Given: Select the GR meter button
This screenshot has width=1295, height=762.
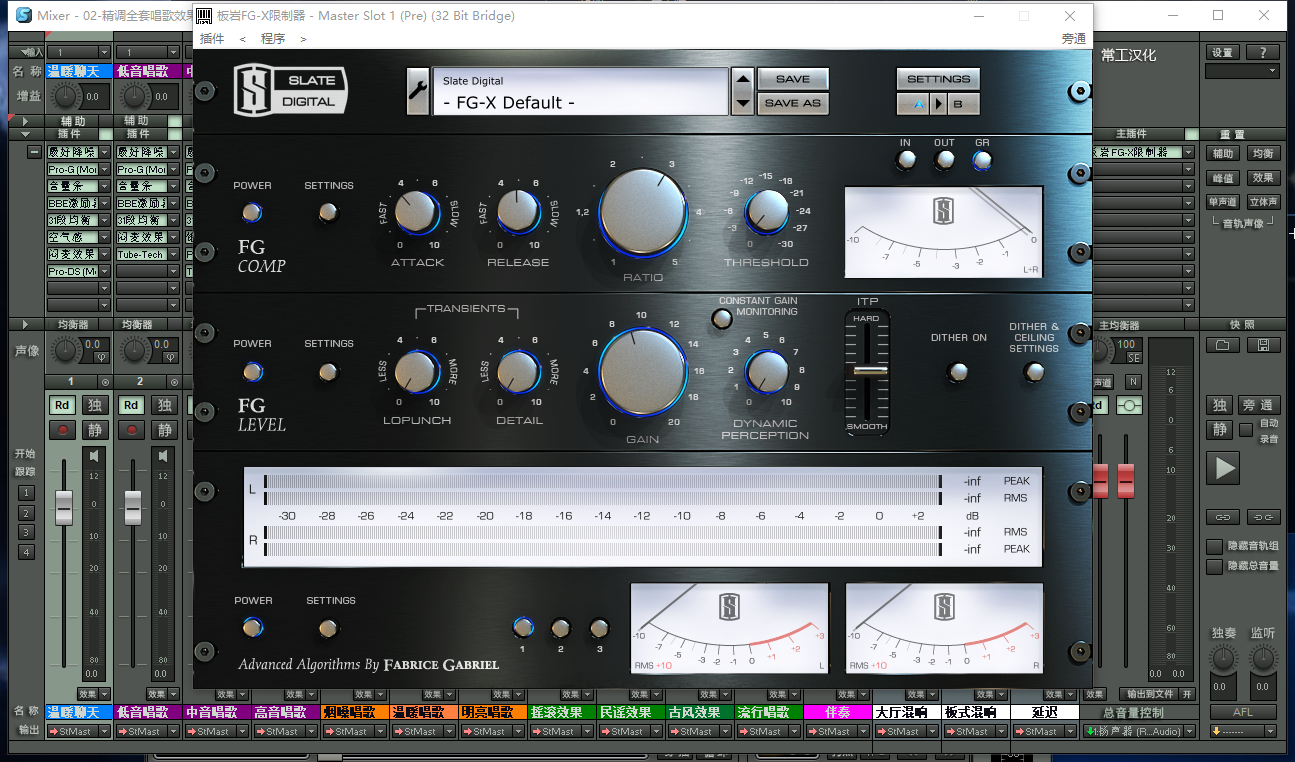Looking at the screenshot, I should tap(982, 160).
